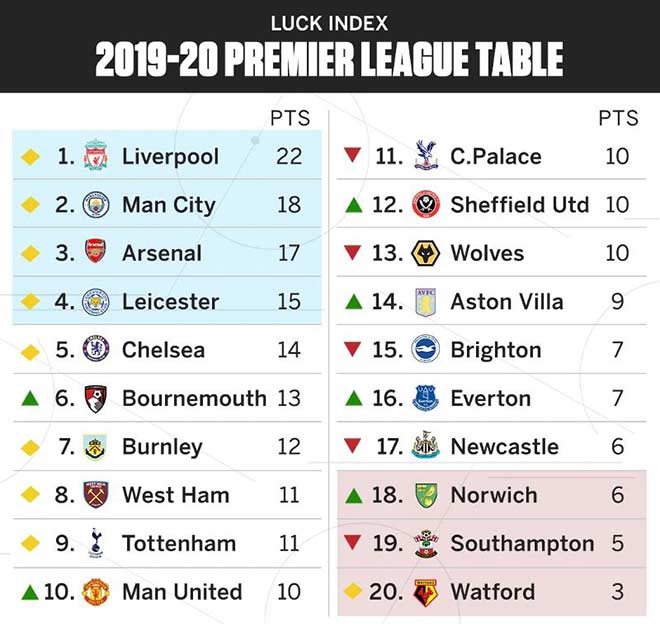The width and height of the screenshot is (660, 624).
Task: Click the Norwich canary crest
Action: [x=426, y=495]
